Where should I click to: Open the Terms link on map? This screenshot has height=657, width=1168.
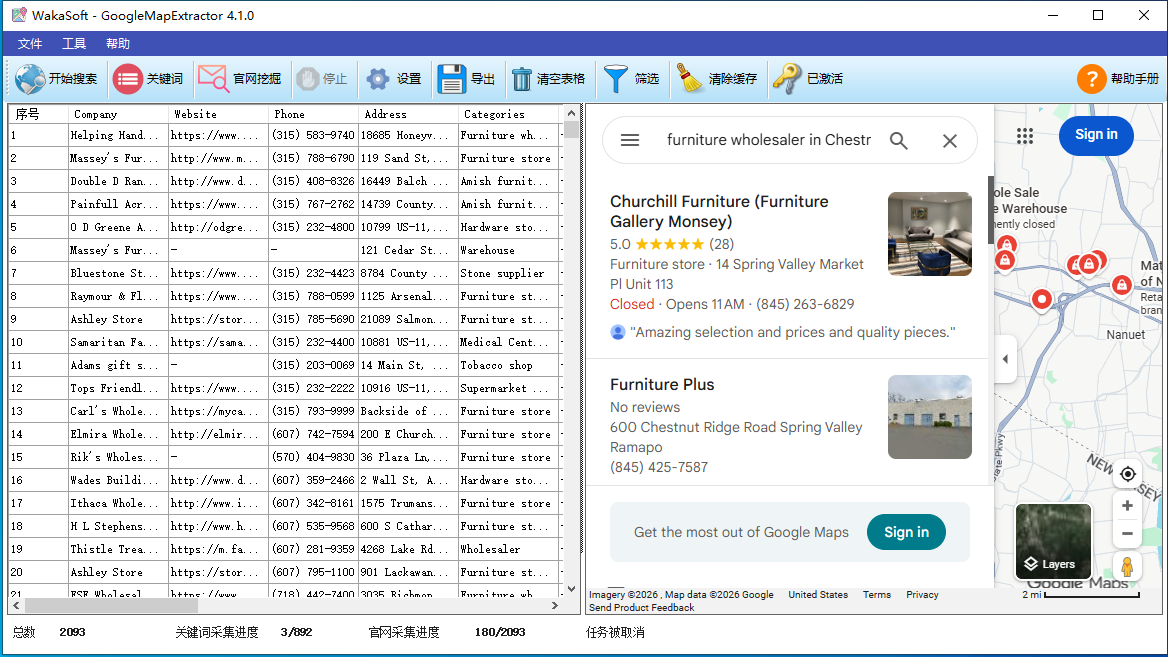coord(877,595)
